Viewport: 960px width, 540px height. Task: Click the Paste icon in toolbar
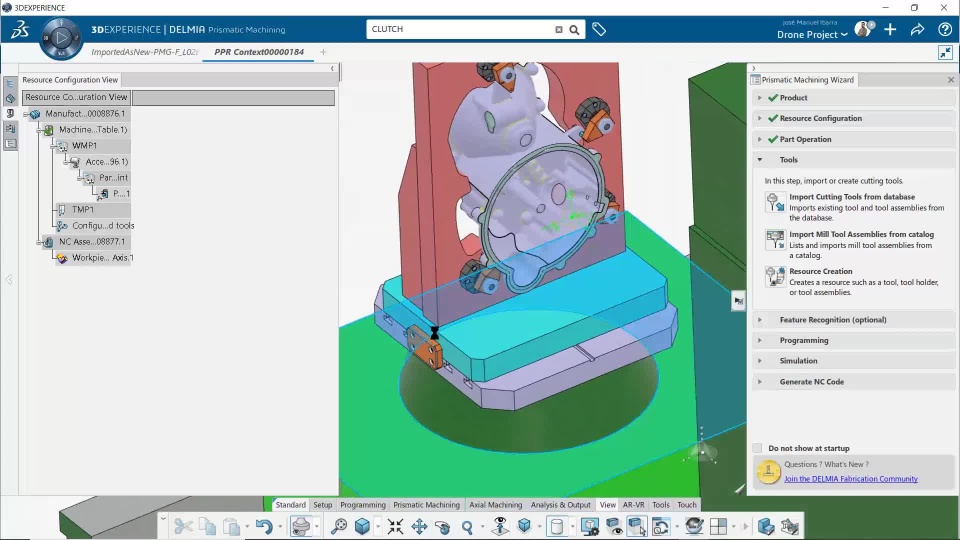click(231, 527)
